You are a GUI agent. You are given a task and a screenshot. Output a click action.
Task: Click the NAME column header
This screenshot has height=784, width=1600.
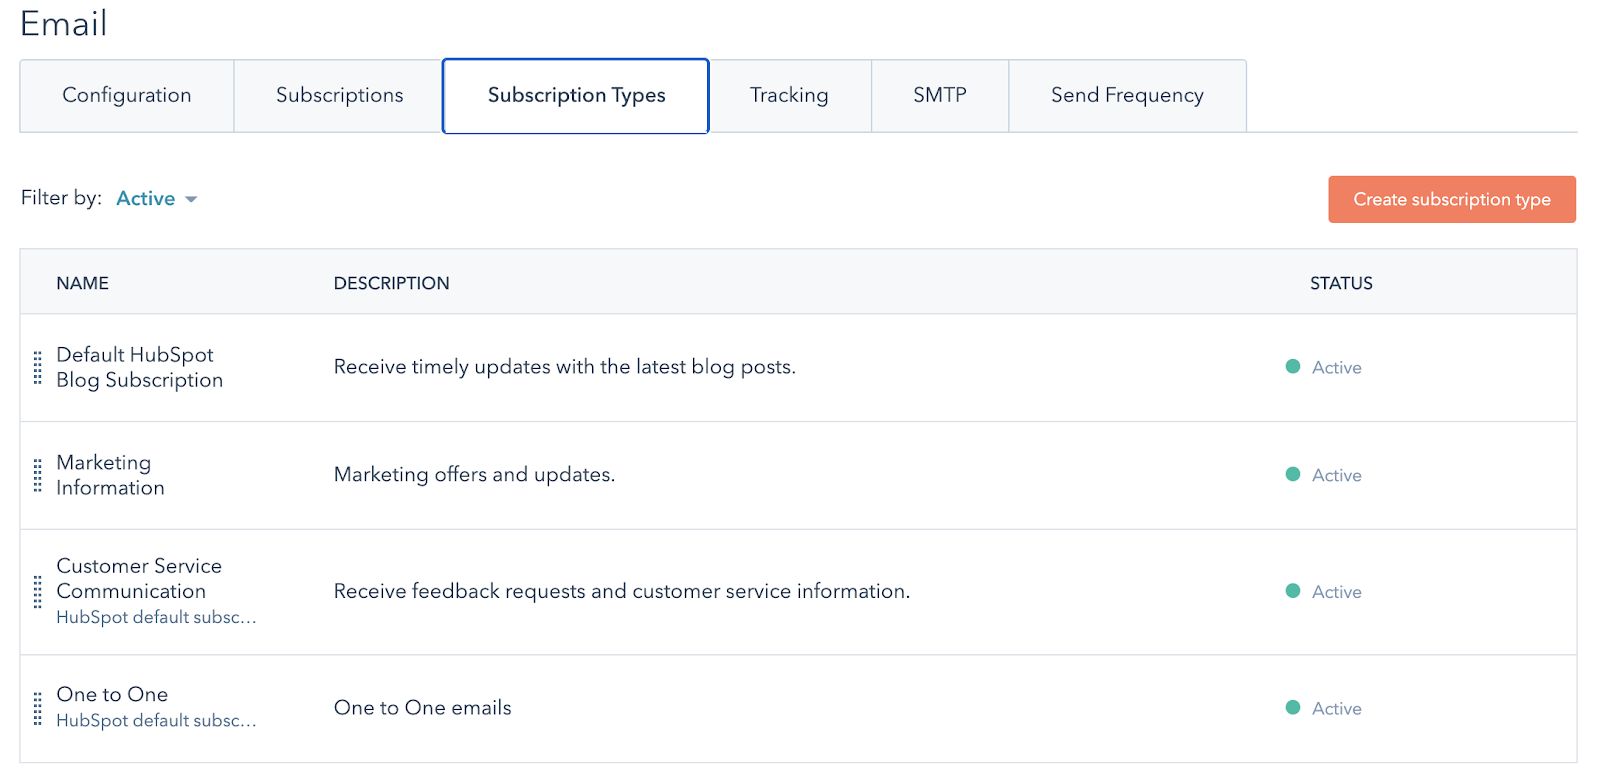[83, 283]
